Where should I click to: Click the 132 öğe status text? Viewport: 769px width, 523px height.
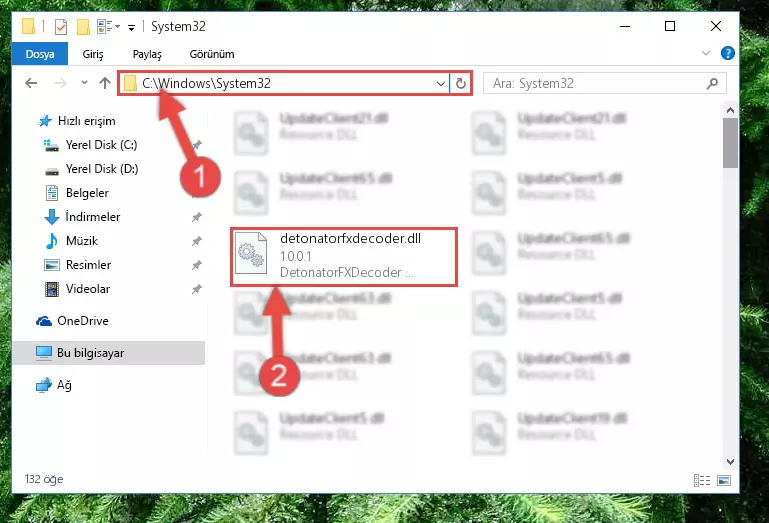(x=44, y=479)
